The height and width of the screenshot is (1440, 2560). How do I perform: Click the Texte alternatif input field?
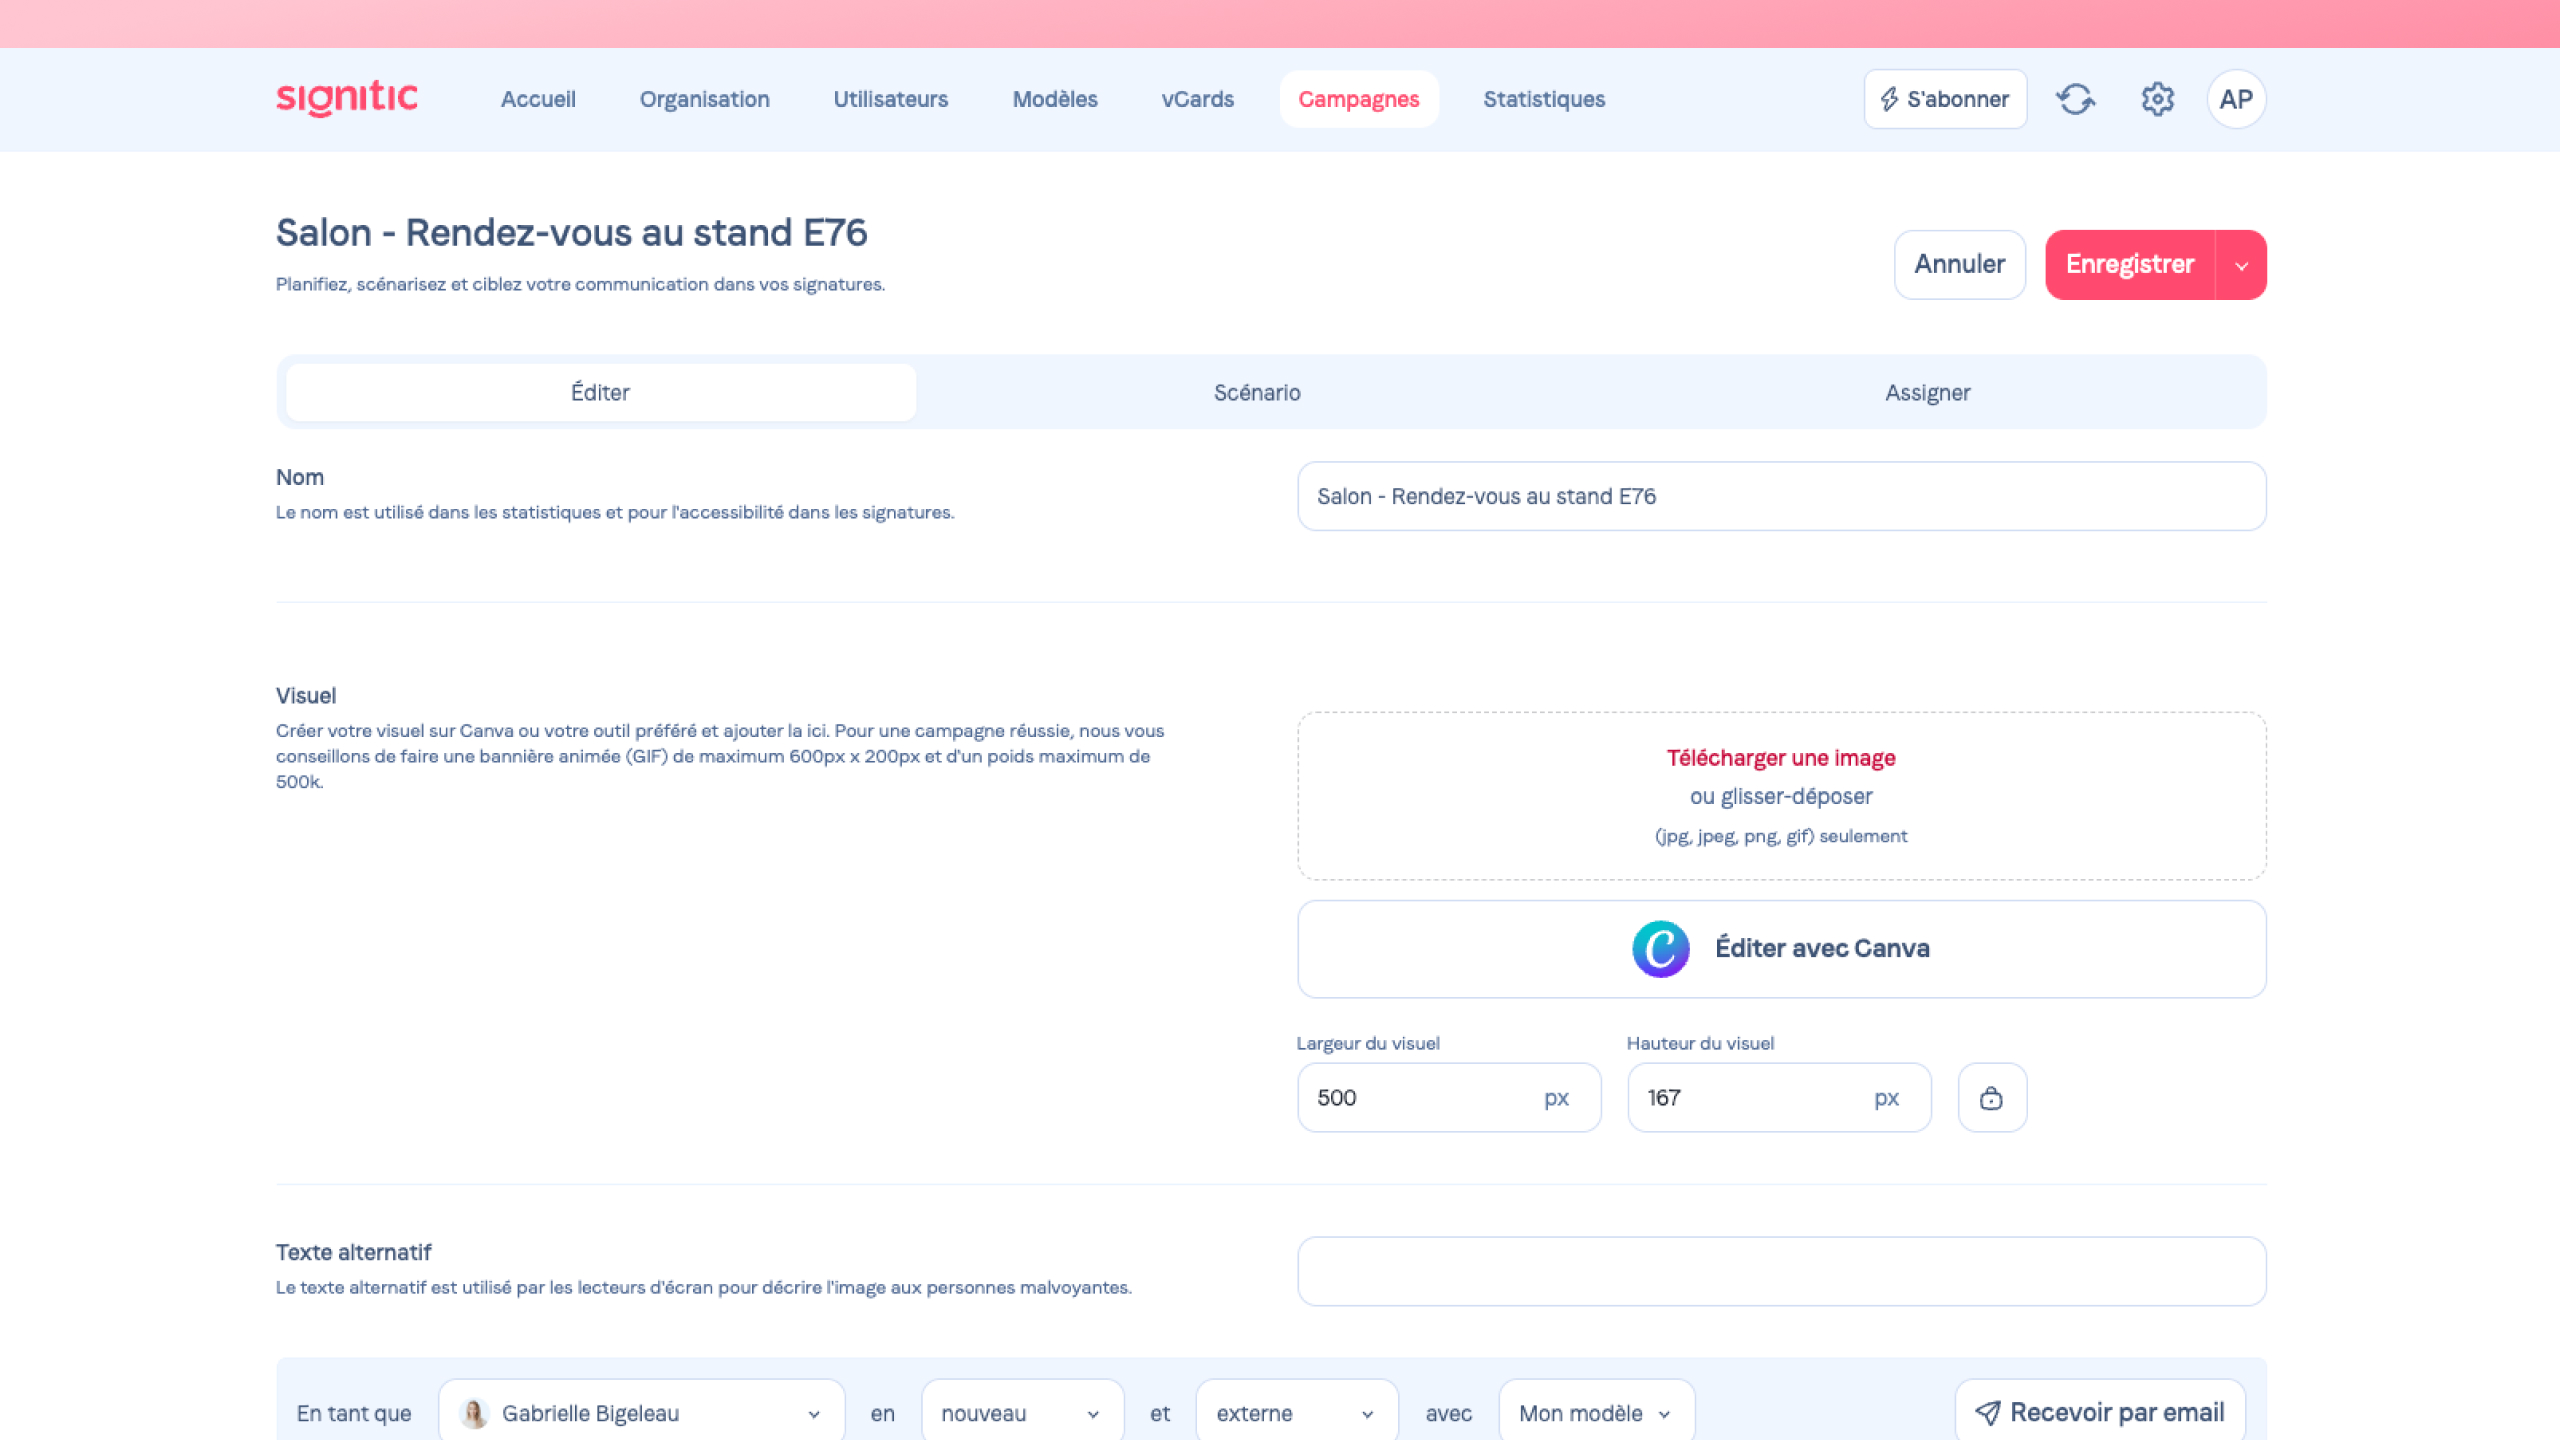[1780, 1271]
